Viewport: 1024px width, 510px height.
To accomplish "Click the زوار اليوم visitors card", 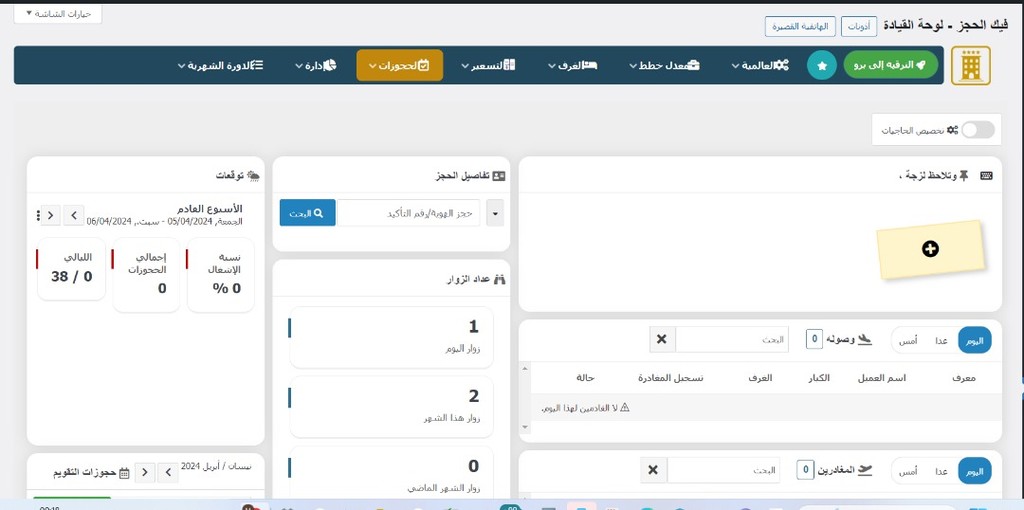I will tap(391, 337).
